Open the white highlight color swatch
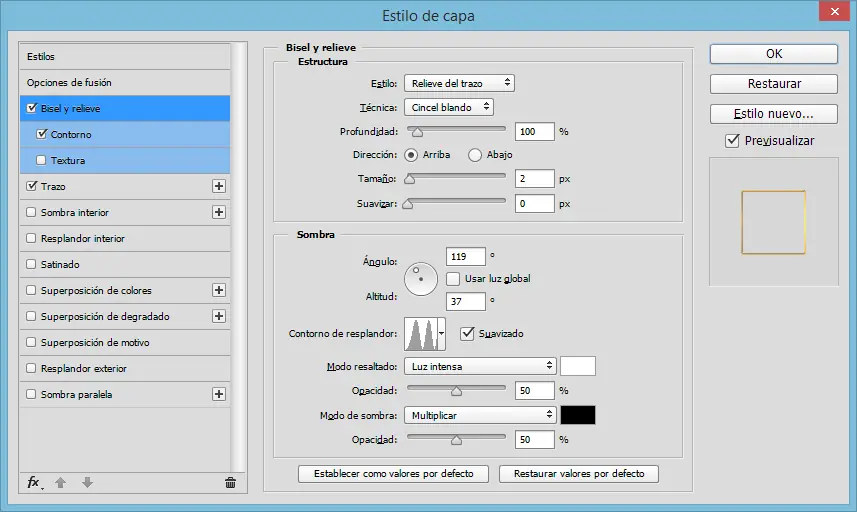 pyautogui.click(x=578, y=366)
